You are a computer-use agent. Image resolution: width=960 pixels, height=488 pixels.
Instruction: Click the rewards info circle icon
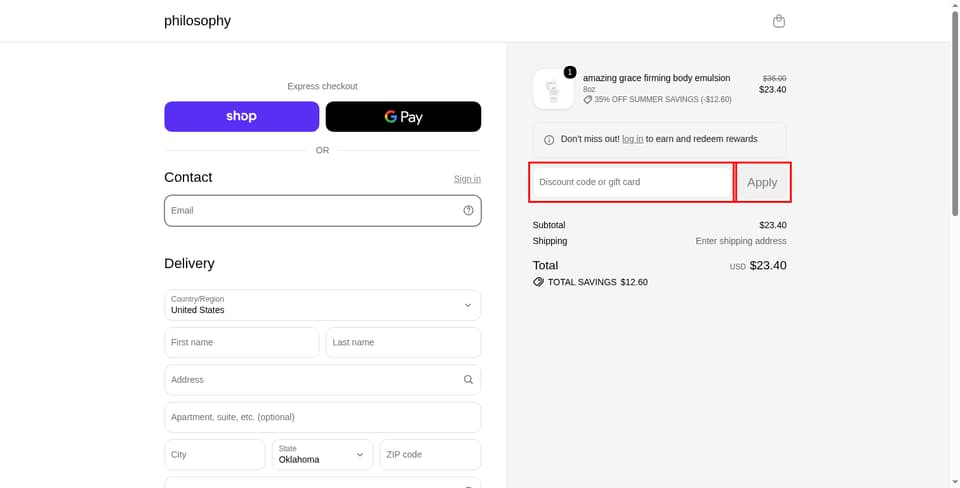coord(549,140)
